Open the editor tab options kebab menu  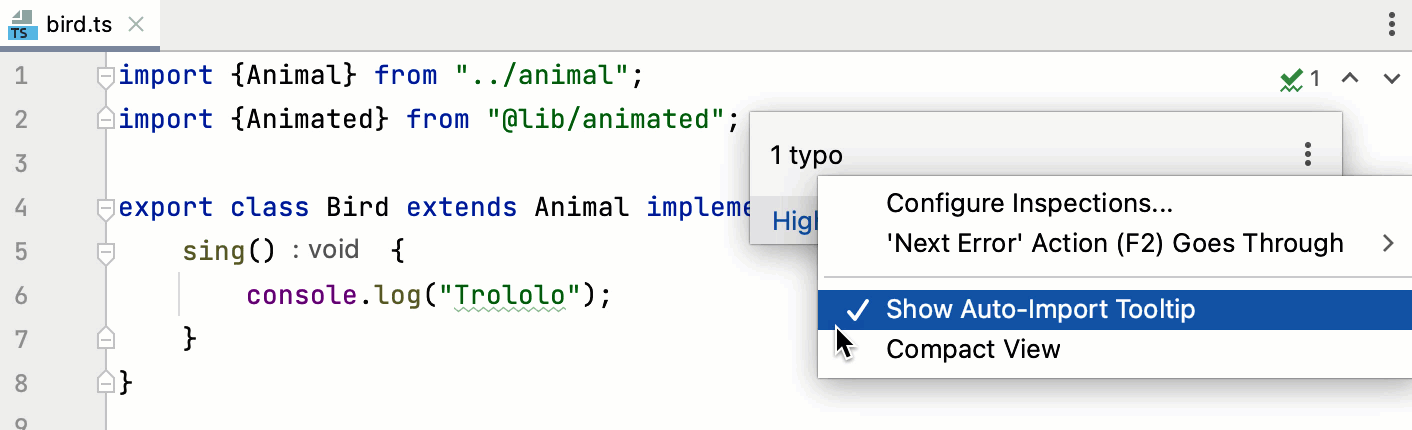pyautogui.click(x=1391, y=24)
